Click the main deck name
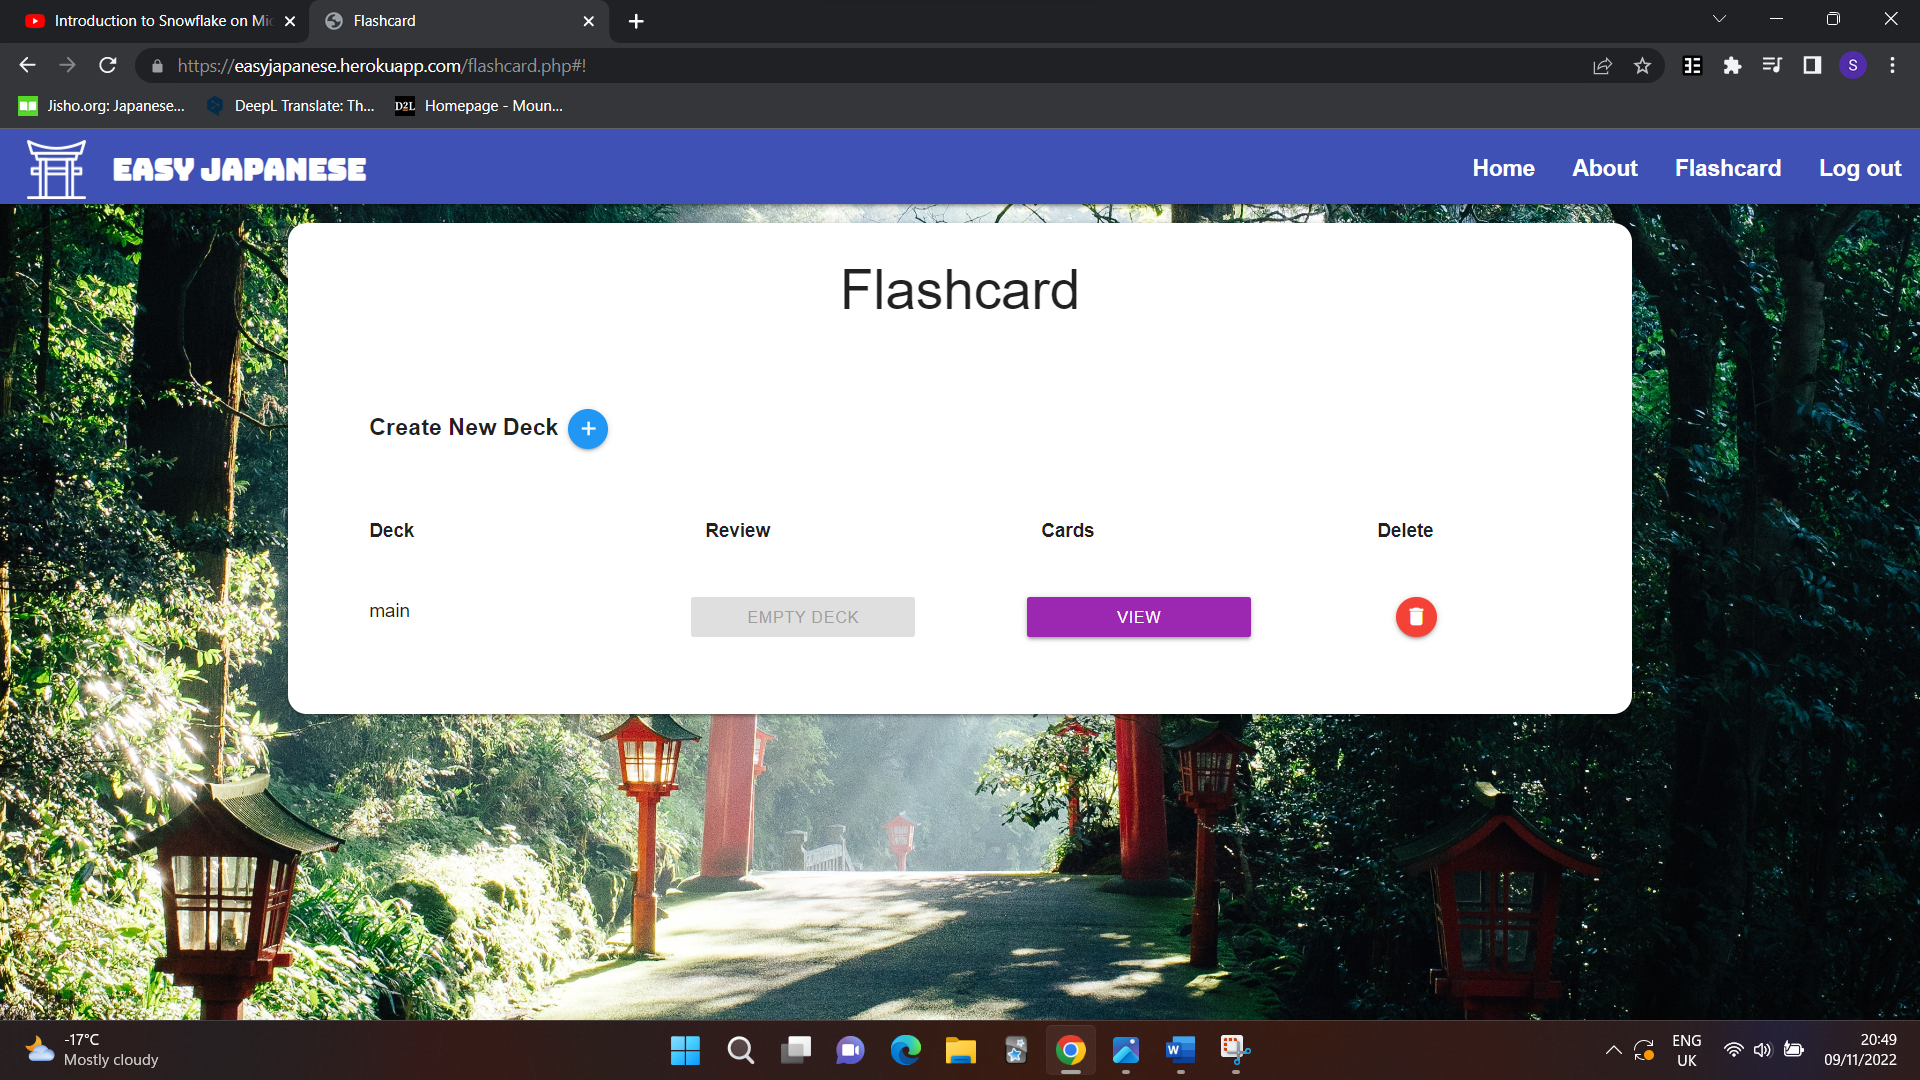Screen dimensions: 1920x1080 pos(389,611)
